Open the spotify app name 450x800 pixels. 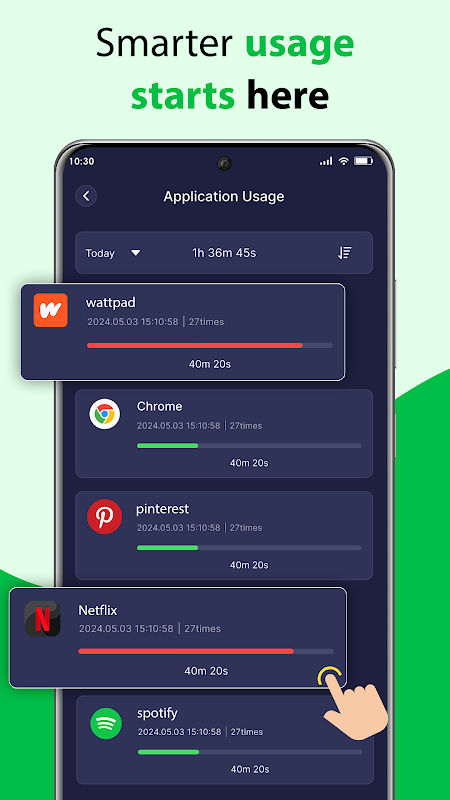point(157,713)
